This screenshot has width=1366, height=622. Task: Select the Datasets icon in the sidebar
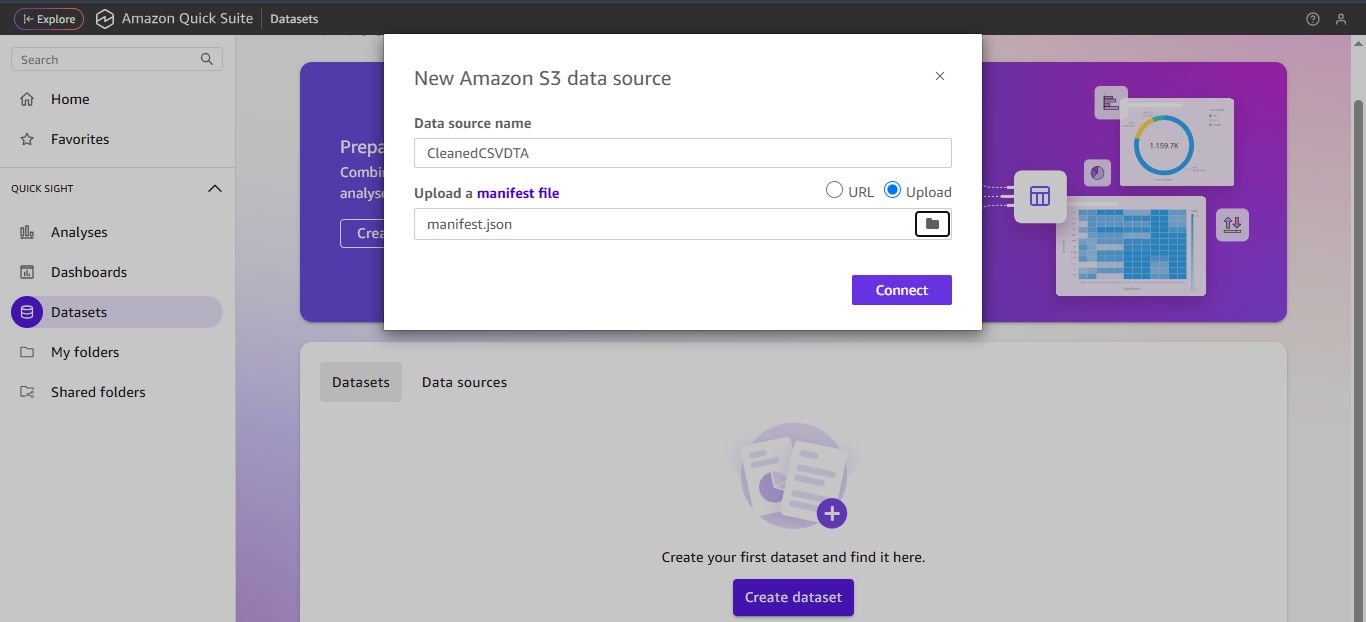coord(26,311)
